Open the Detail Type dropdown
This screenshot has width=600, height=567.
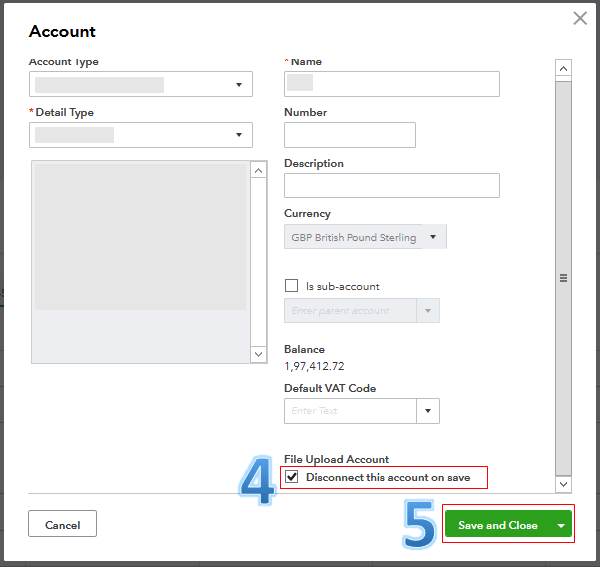pyautogui.click(x=141, y=135)
